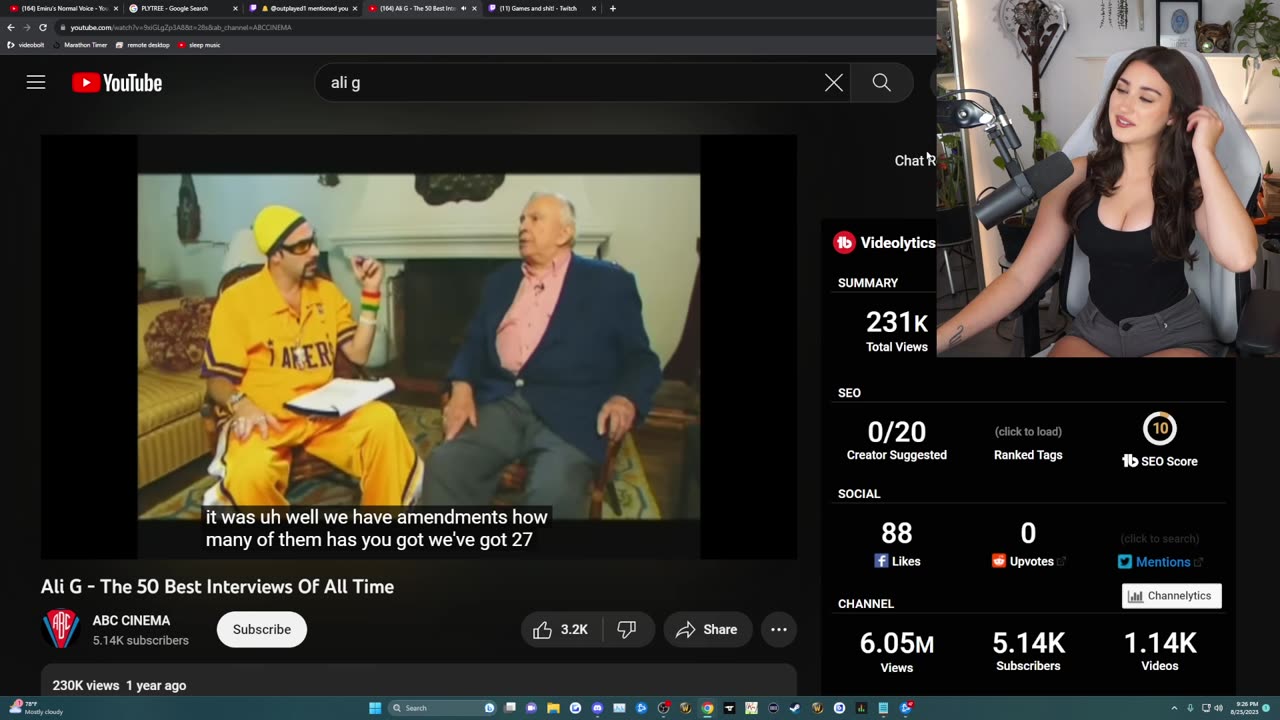Image resolution: width=1280 pixels, height=720 pixels.
Task: Click the video player to pause
Action: (x=418, y=345)
